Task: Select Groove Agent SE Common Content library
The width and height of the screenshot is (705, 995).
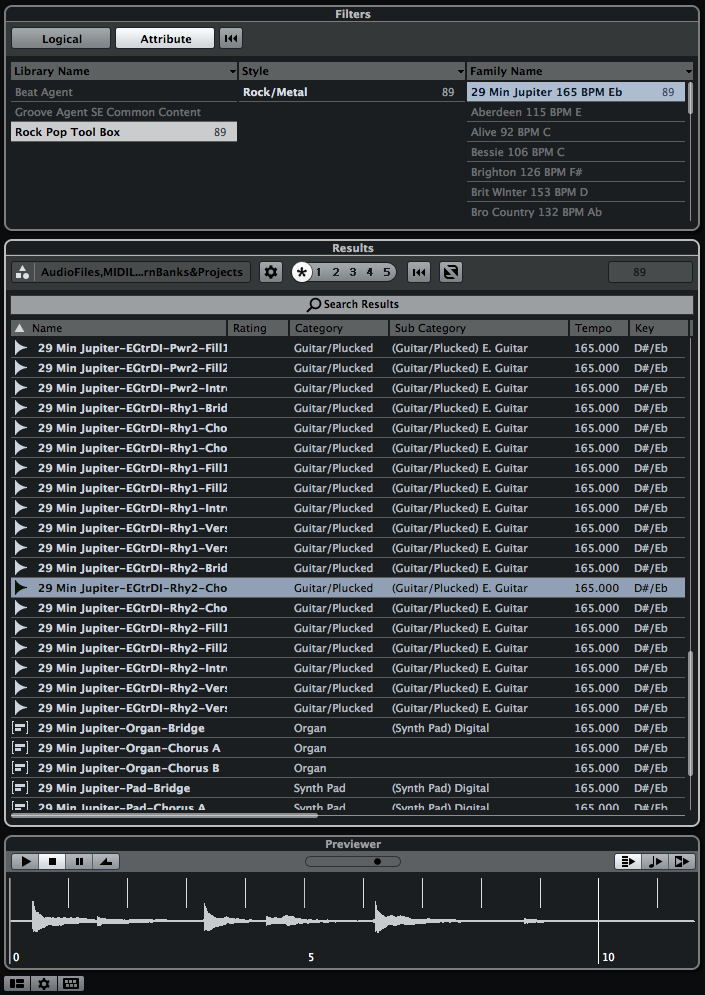Action: tap(124, 112)
